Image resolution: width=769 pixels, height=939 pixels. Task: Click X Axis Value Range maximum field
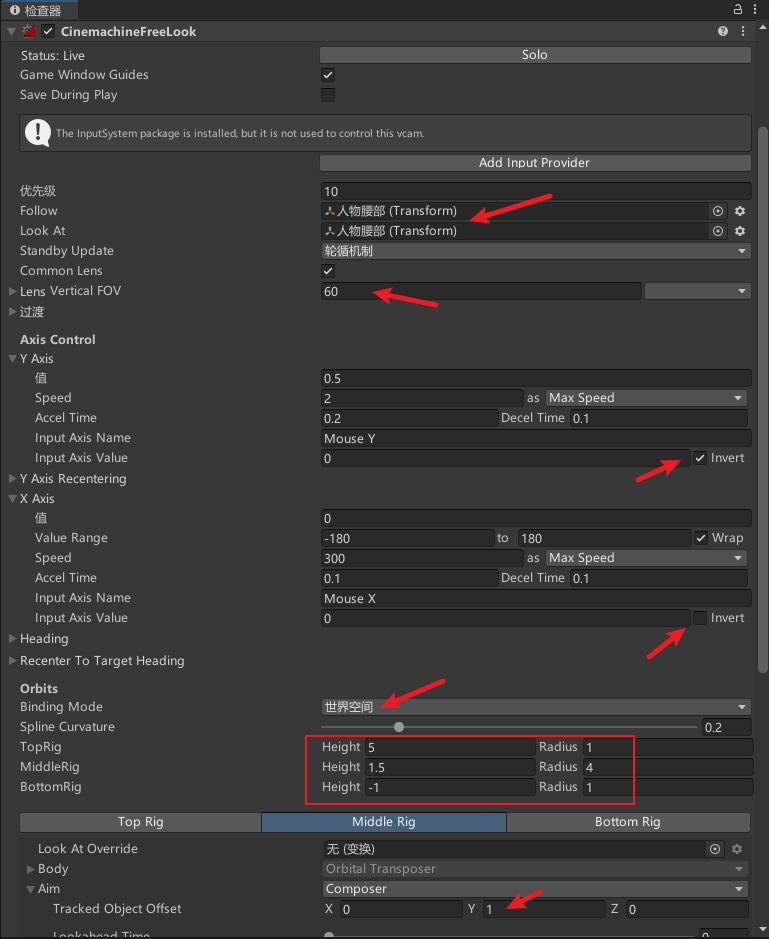(x=604, y=538)
